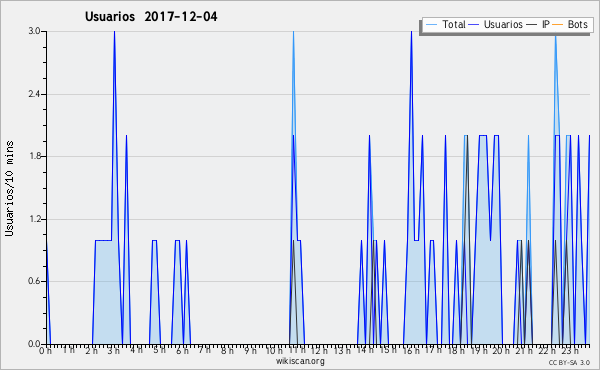This screenshot has width=600, height=370.
Task: Click the 3.0 y-axis value
Action: coord(34,31)
